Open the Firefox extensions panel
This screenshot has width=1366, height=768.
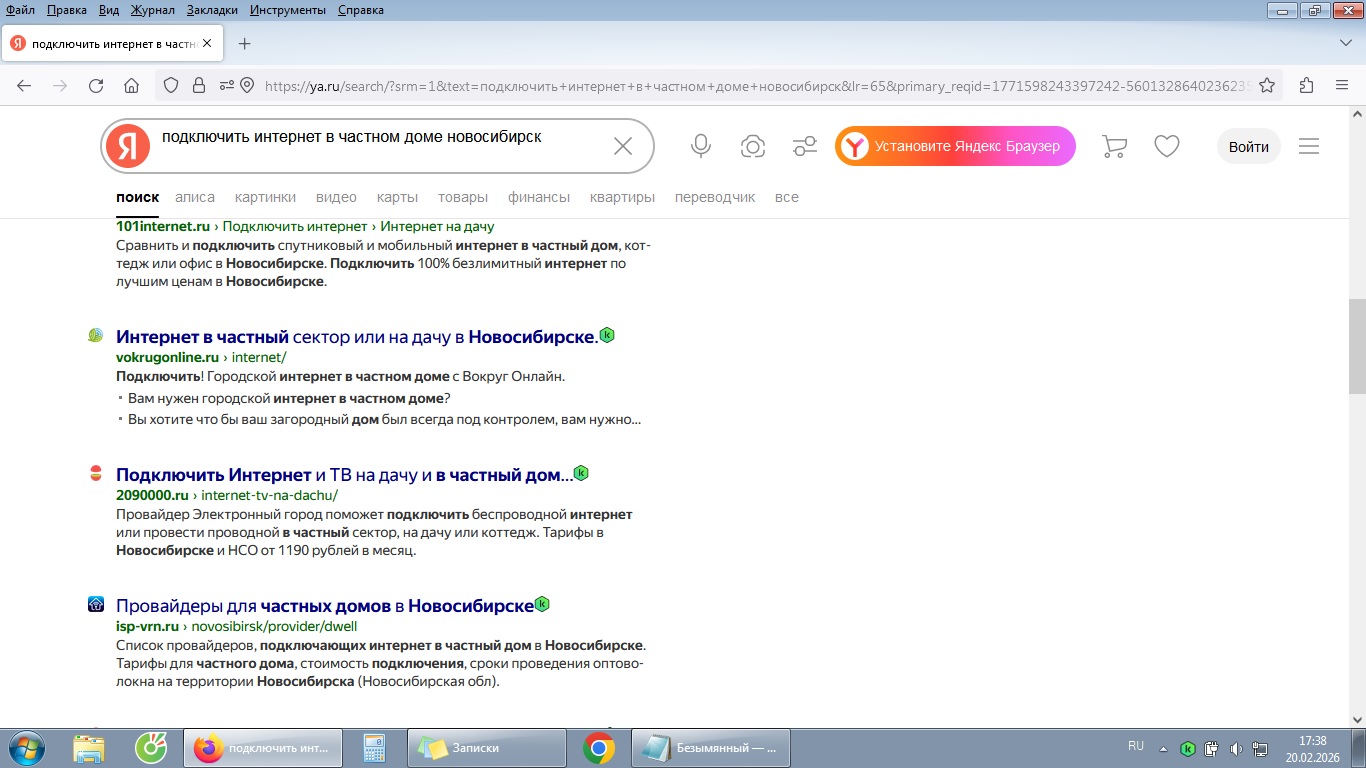click(x=1306, y=85)
